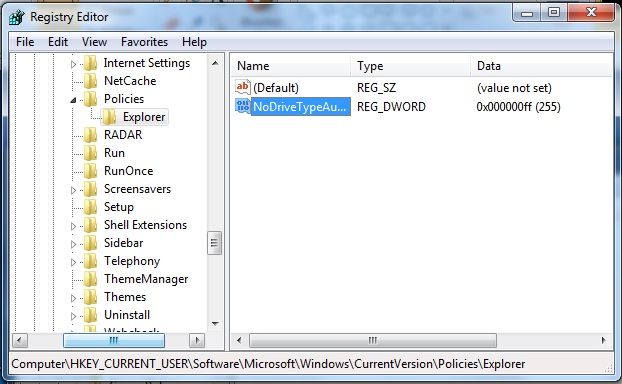622x384 pixels.
Task: Expand the Themes key
Action: click(73, 298)
